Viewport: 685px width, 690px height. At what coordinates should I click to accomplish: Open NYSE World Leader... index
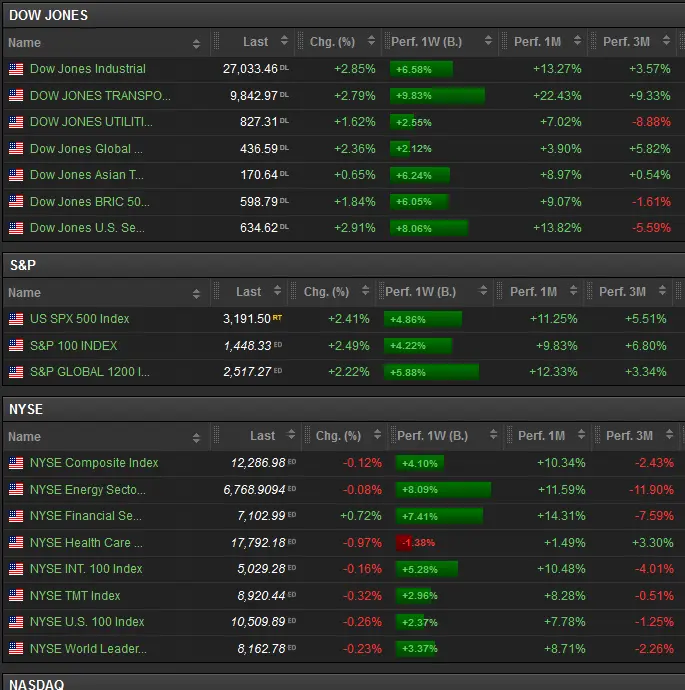(x=88, y=649)
